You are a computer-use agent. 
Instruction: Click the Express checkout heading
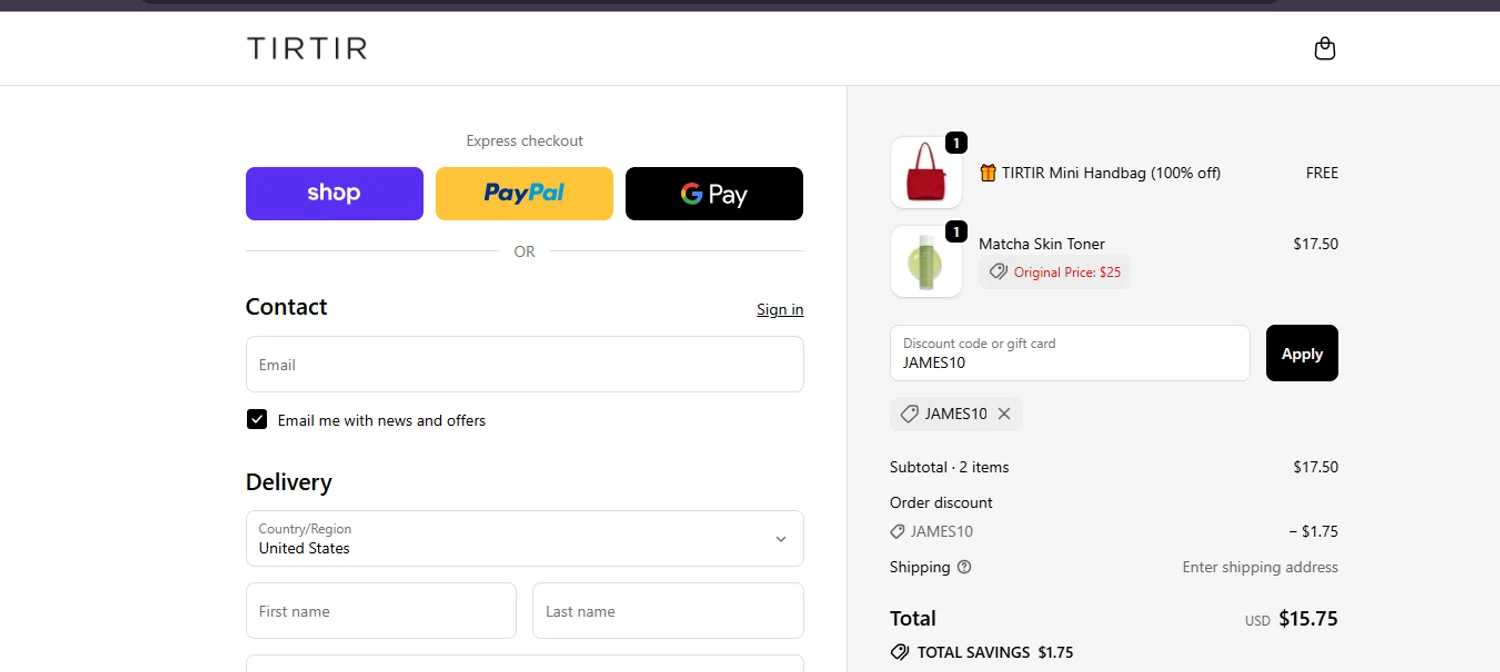[x=525, y=141]
